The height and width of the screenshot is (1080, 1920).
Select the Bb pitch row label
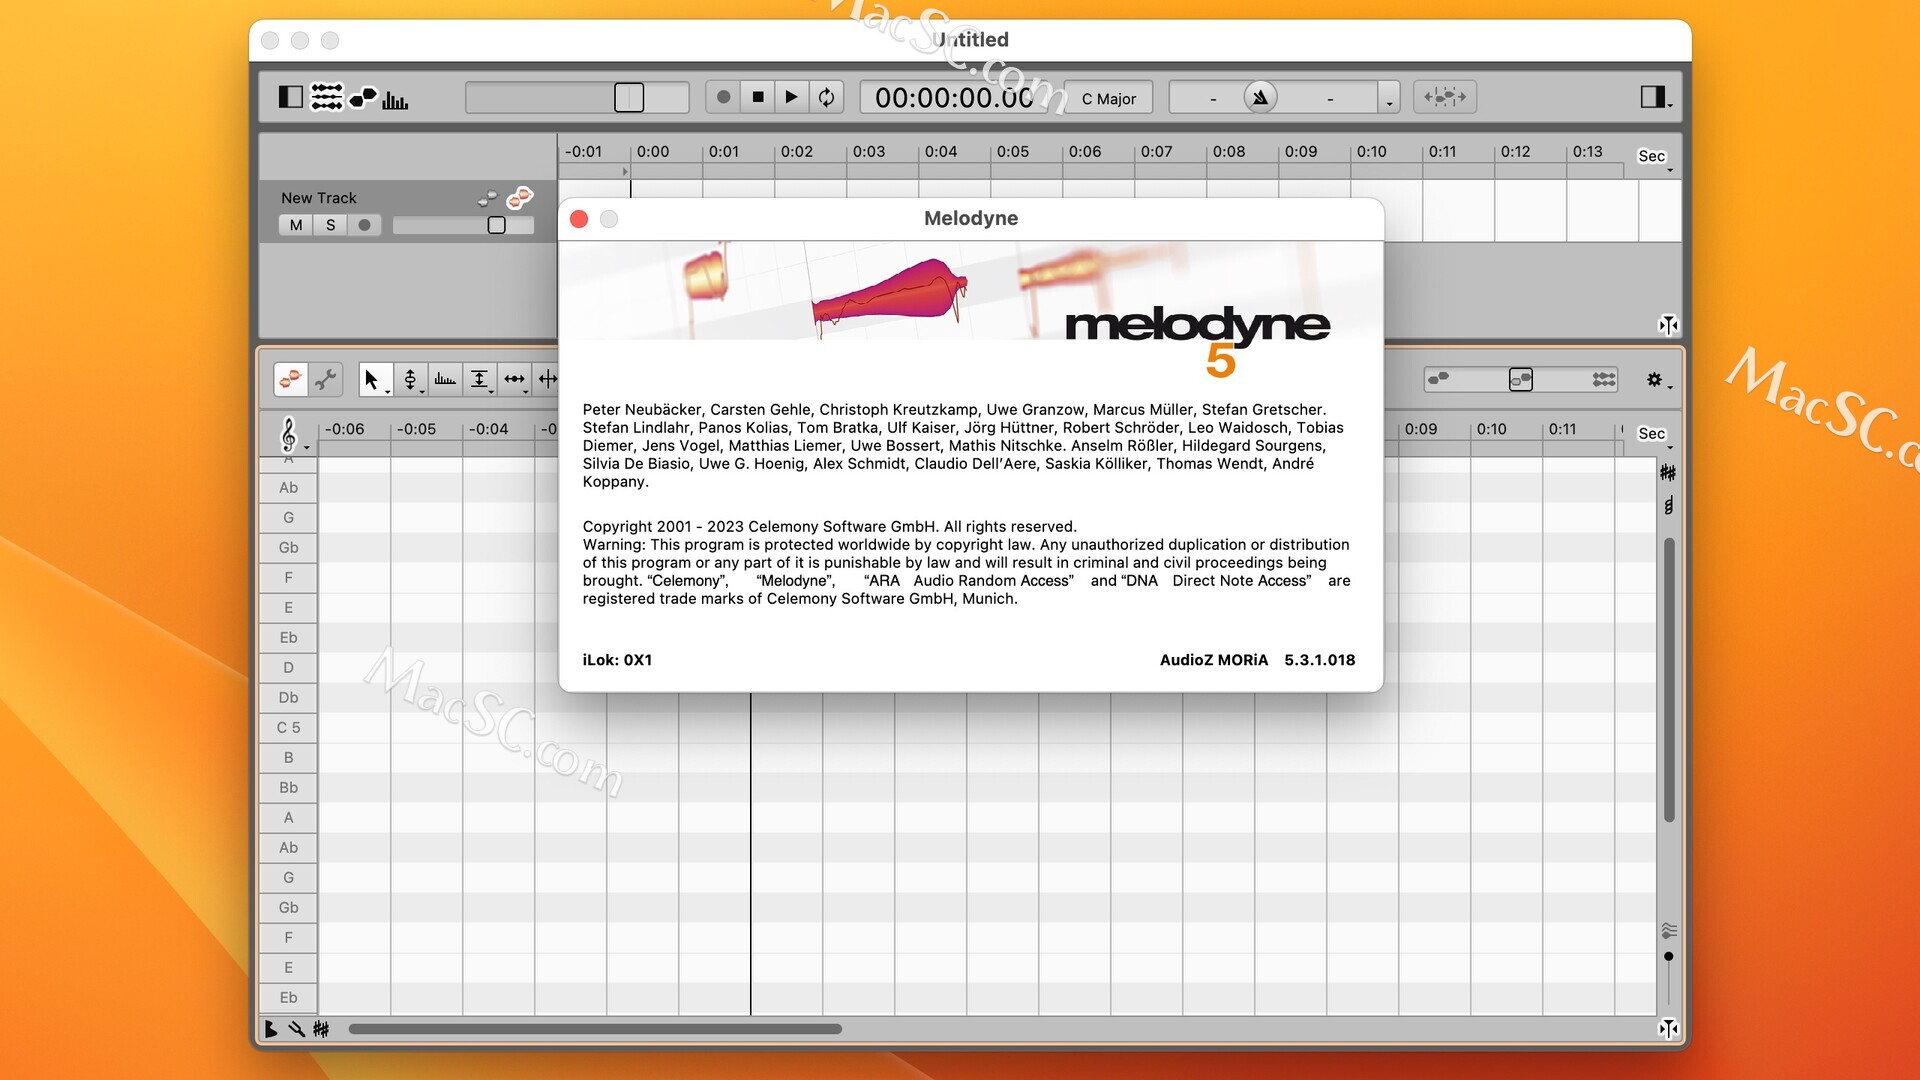[x=288, y=788]
